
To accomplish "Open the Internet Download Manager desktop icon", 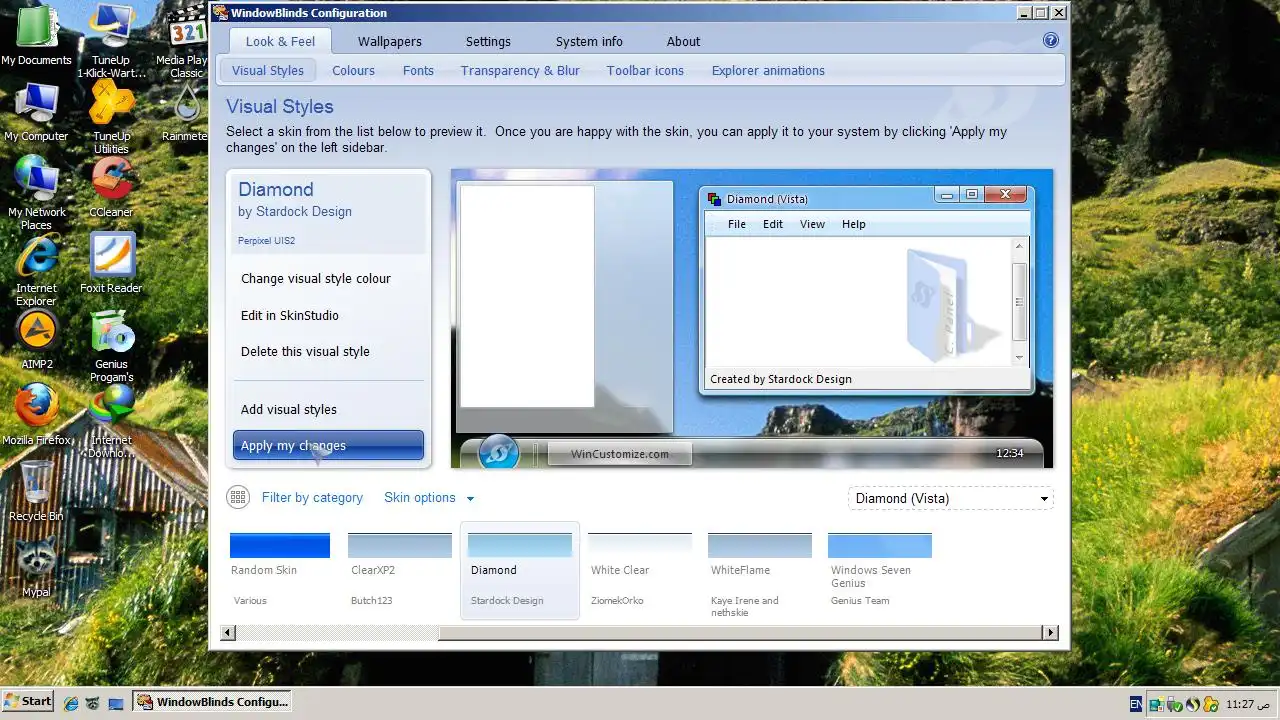I will point(112,421).
